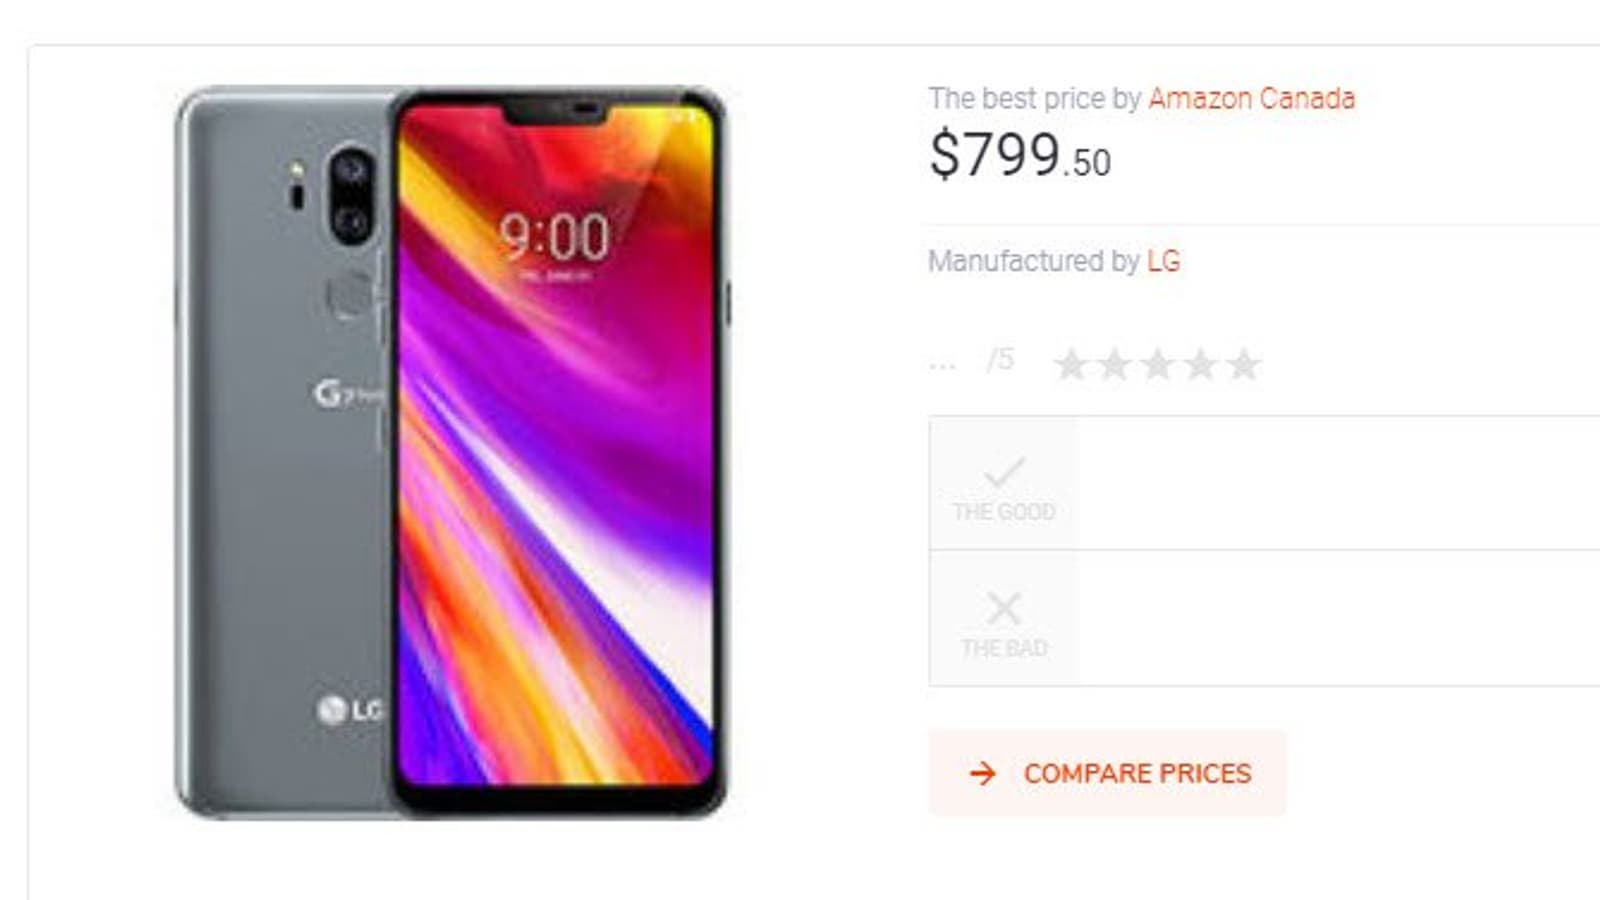Click the phone's rear camera in image
Viewport: 1600px width, 900px height.
(351, 196)
